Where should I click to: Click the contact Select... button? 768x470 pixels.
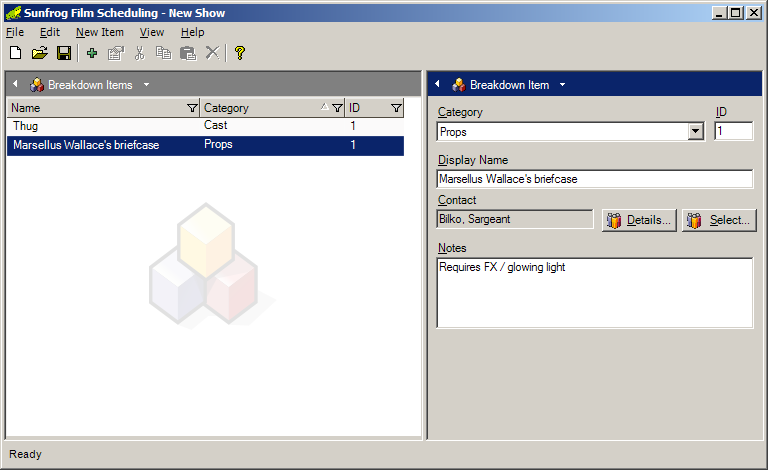coord(719,220)
